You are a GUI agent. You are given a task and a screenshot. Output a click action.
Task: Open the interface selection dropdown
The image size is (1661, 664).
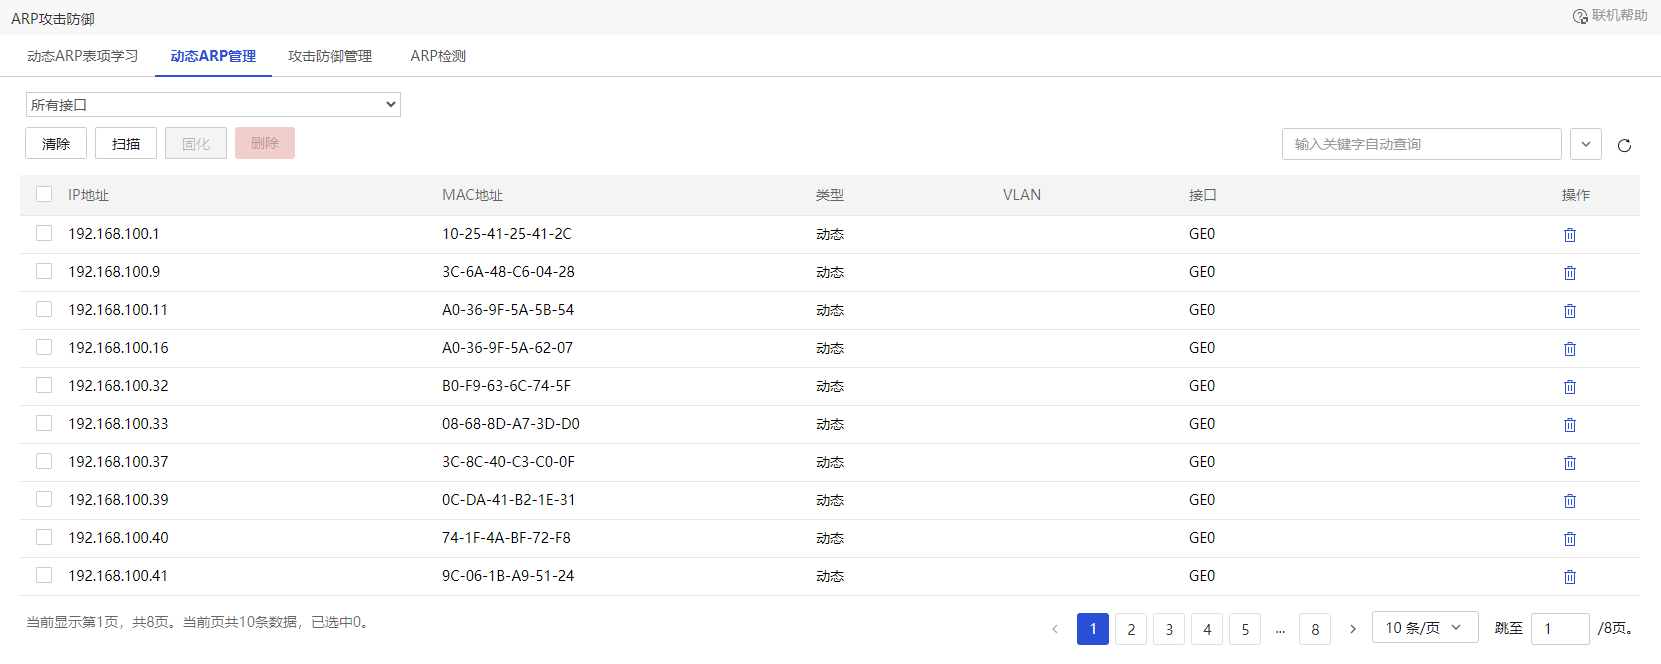tap(213, 105)
